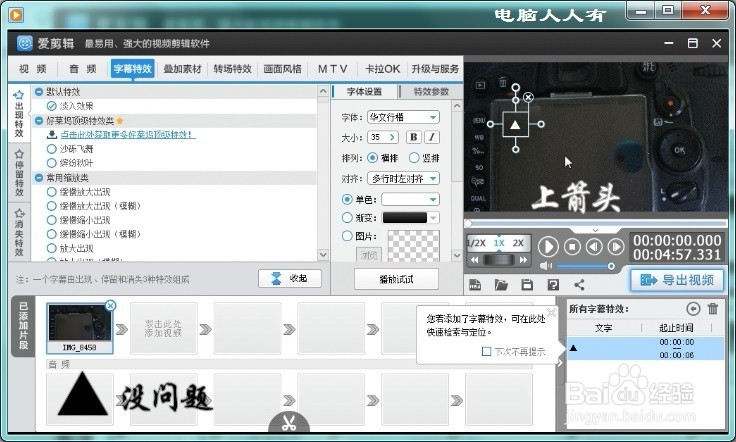Select the picture fill radio button
The height and width of the screenshot is (442, 736).
point(347,236)
